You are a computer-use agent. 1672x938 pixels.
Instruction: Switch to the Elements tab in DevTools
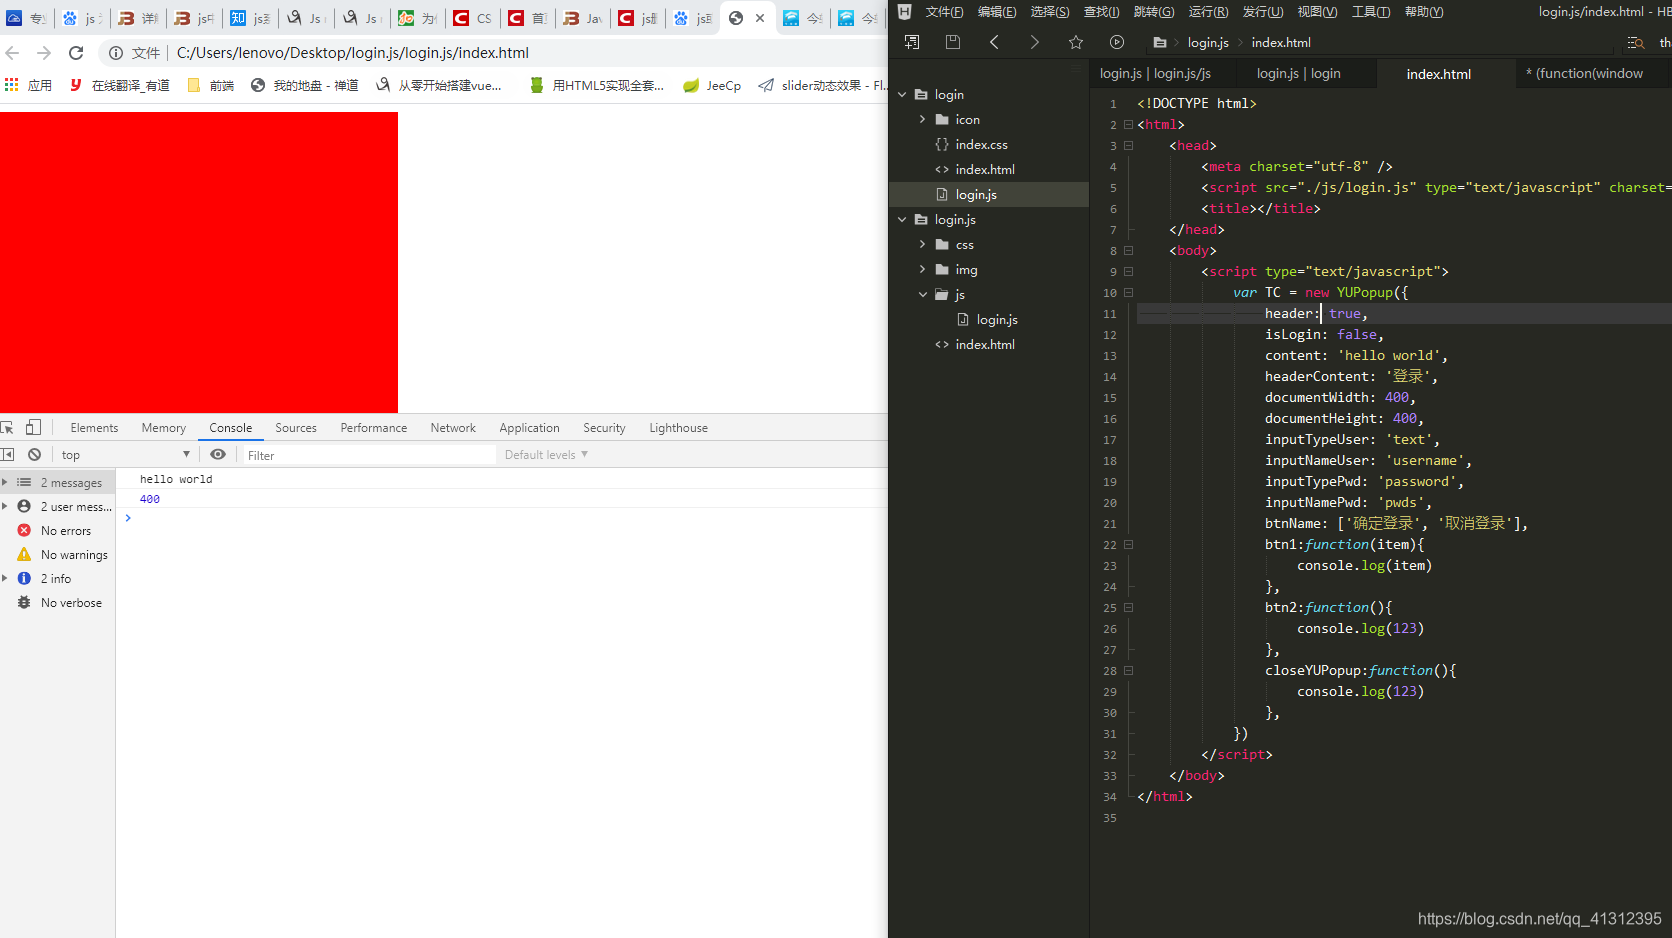[94, 428]
